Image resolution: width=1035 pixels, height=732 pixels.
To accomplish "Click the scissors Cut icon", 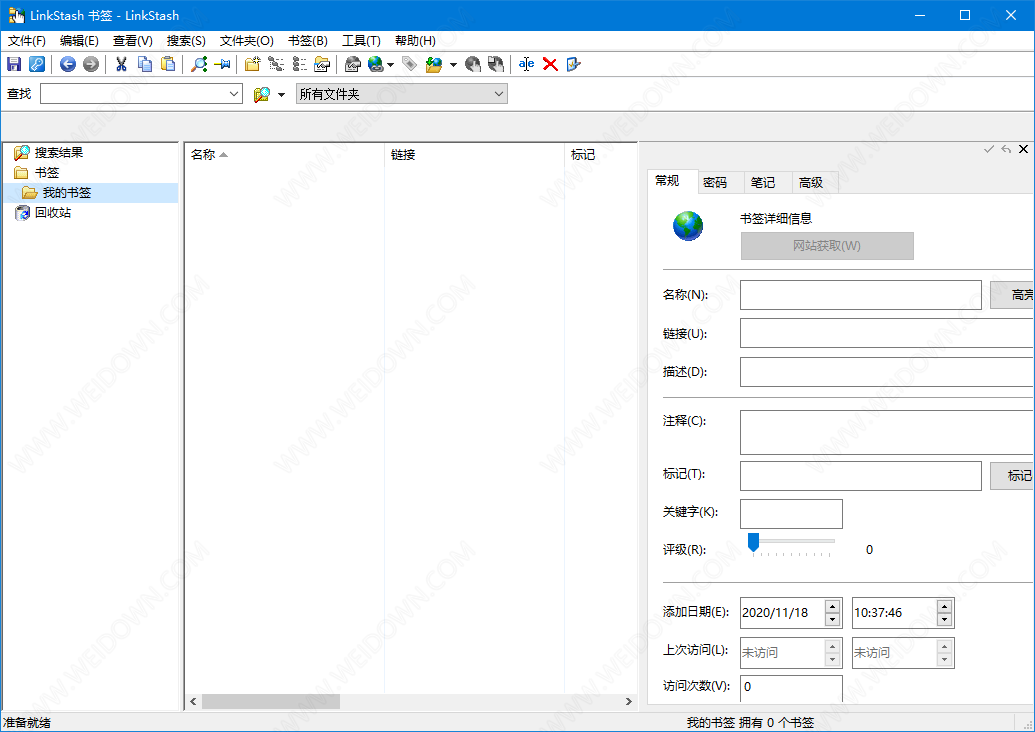I will [x=121, y=64].
